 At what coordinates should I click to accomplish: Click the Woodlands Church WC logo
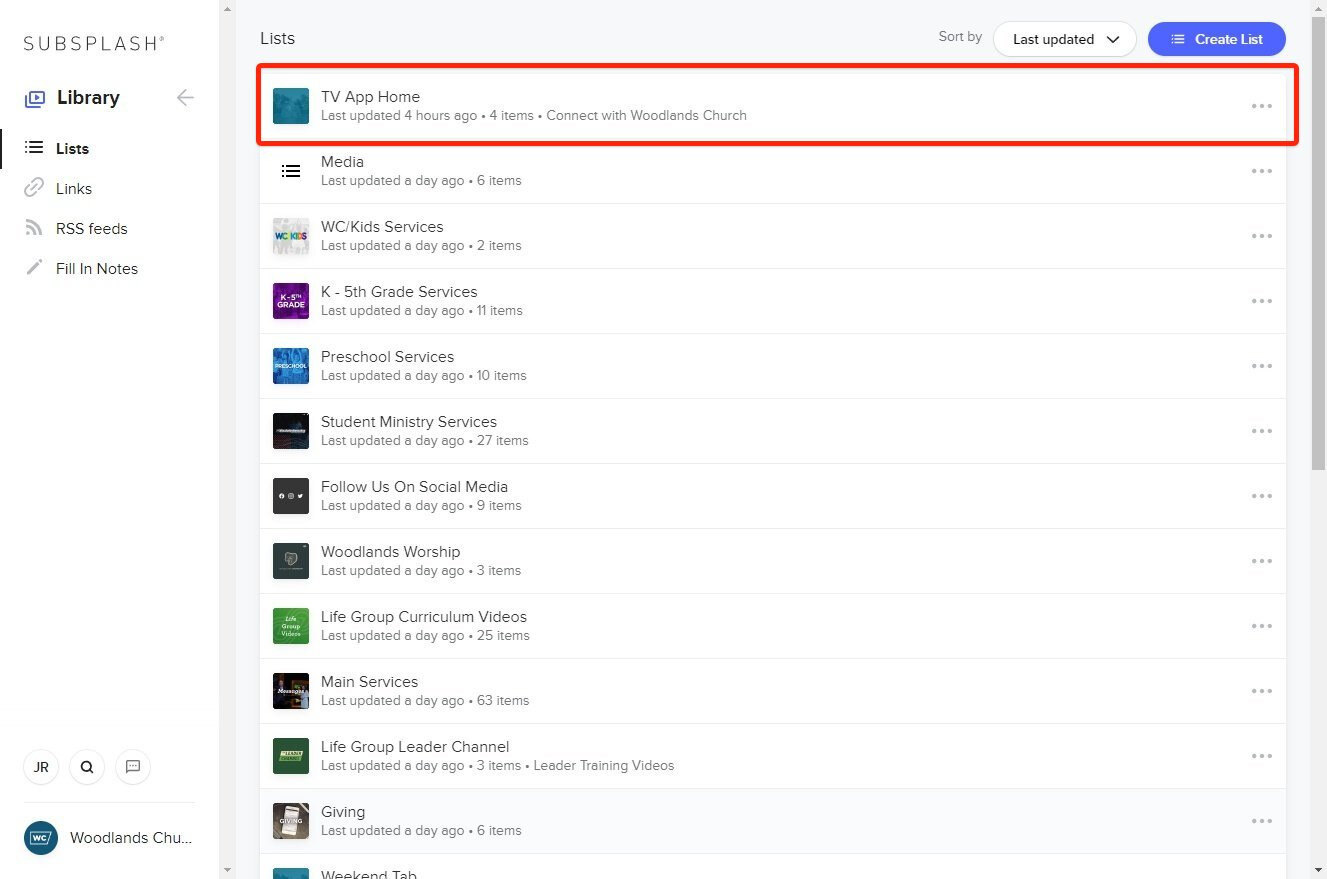tap(41, 838)
